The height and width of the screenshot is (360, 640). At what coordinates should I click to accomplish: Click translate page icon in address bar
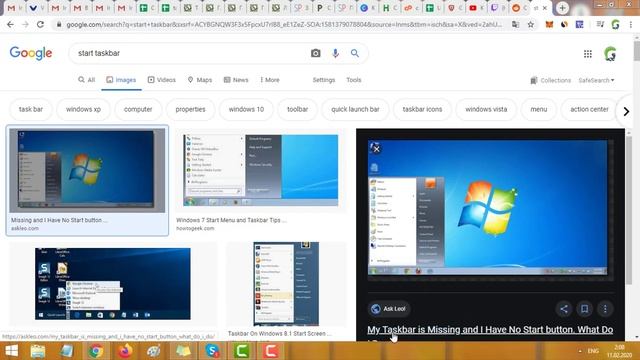click(516, 24)
